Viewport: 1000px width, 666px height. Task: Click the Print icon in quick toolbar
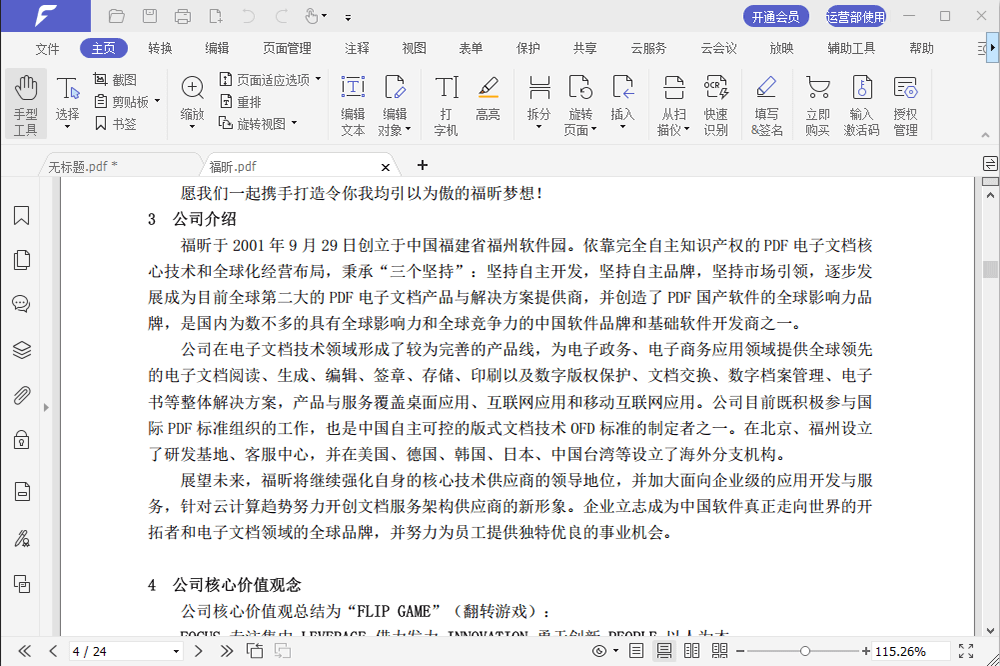(x=182, y=16)
